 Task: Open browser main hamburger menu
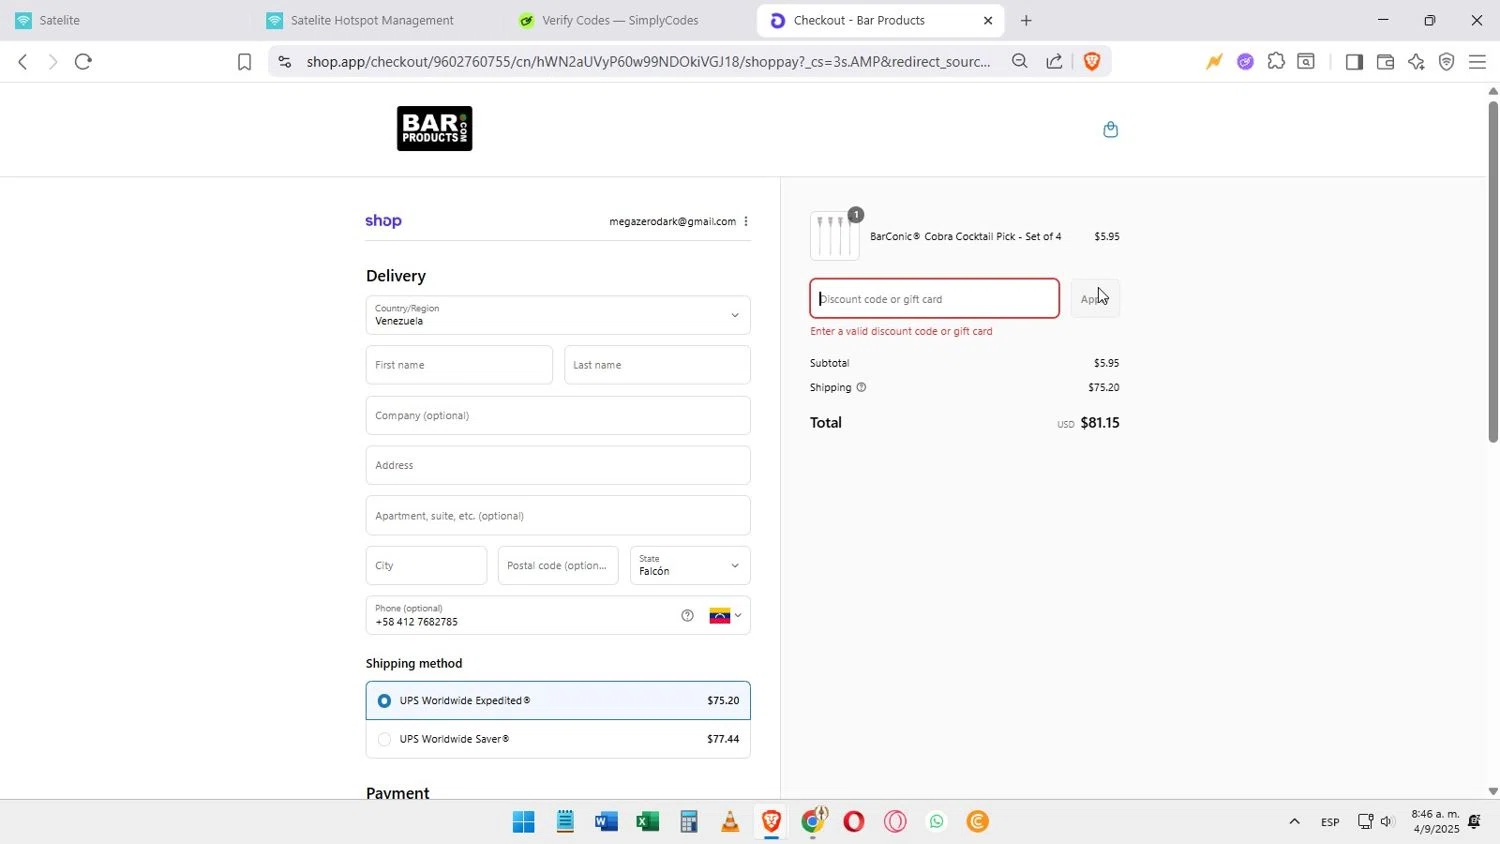coord(1477,62)
